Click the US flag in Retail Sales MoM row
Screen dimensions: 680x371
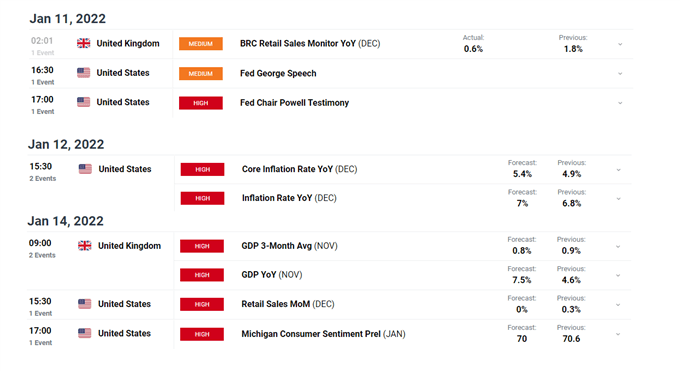click(85, 304)
